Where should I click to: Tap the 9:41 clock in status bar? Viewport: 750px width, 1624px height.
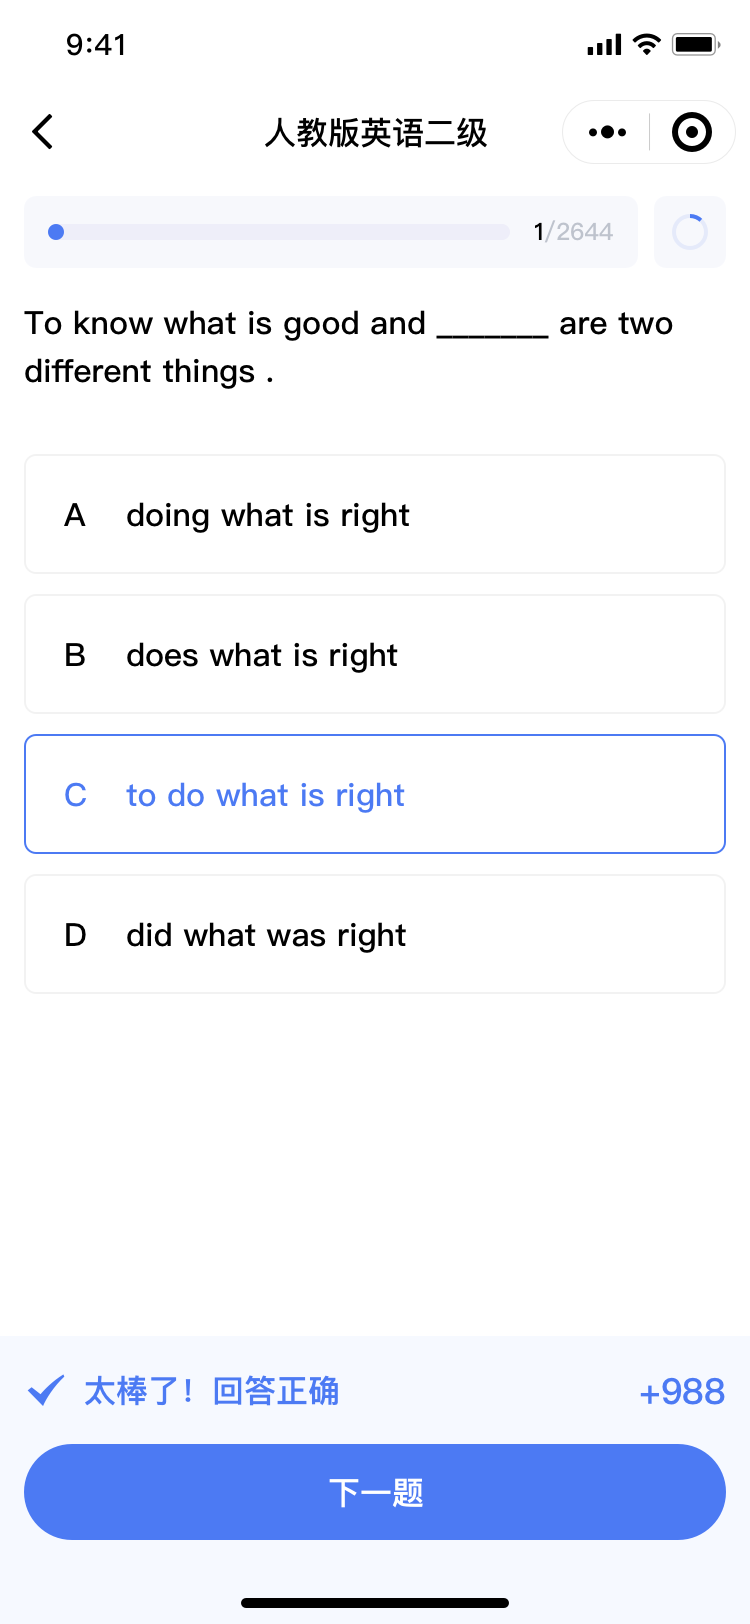click(x=96, y=44)
